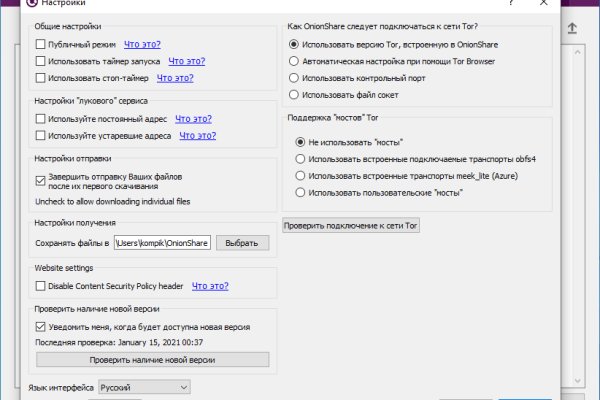Click Проверить подключение к сети Tor button

point(351,225)
